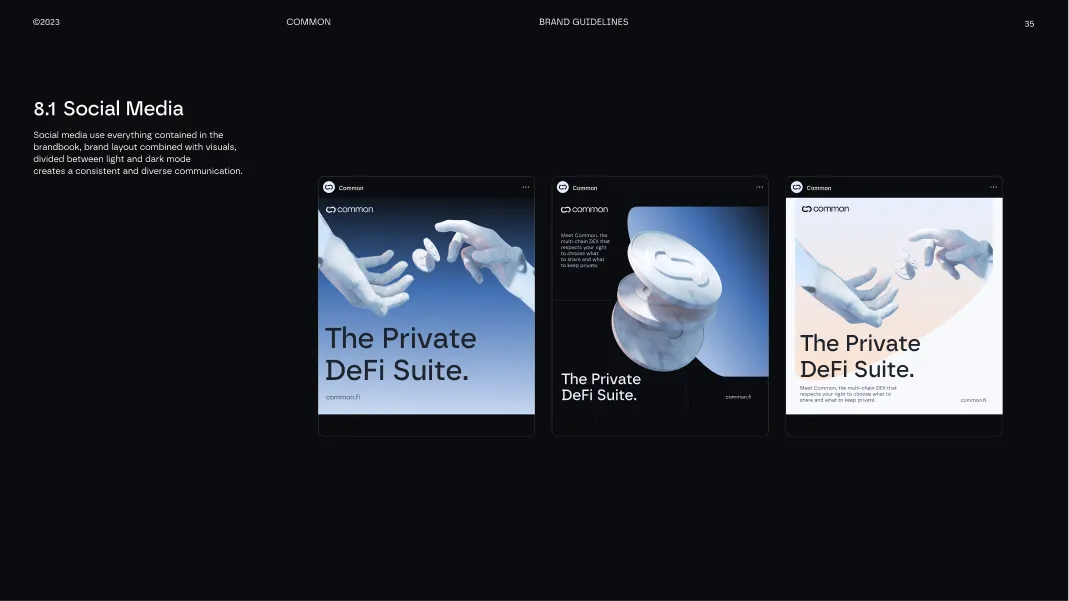
Task: Click the bookmark icon beneath the third post
Action: click(993, 423)
